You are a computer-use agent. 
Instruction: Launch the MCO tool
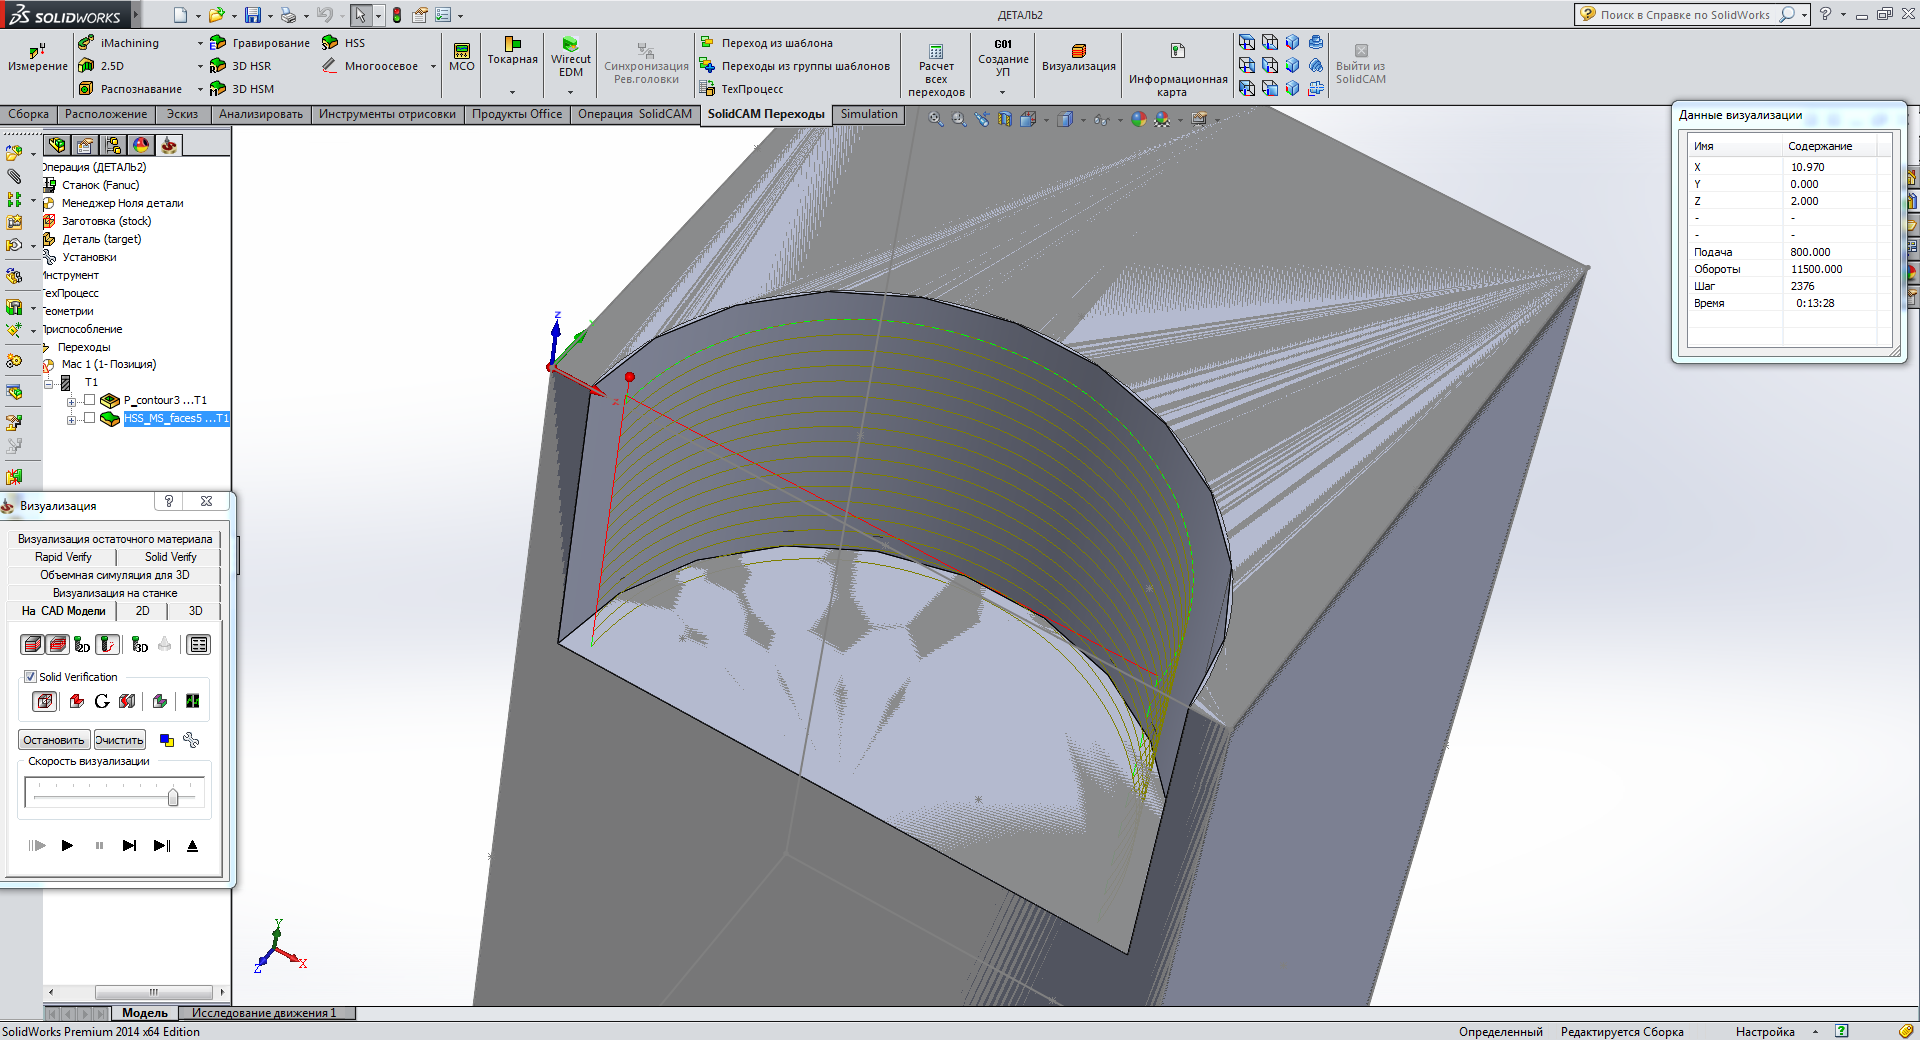(461, 57)
